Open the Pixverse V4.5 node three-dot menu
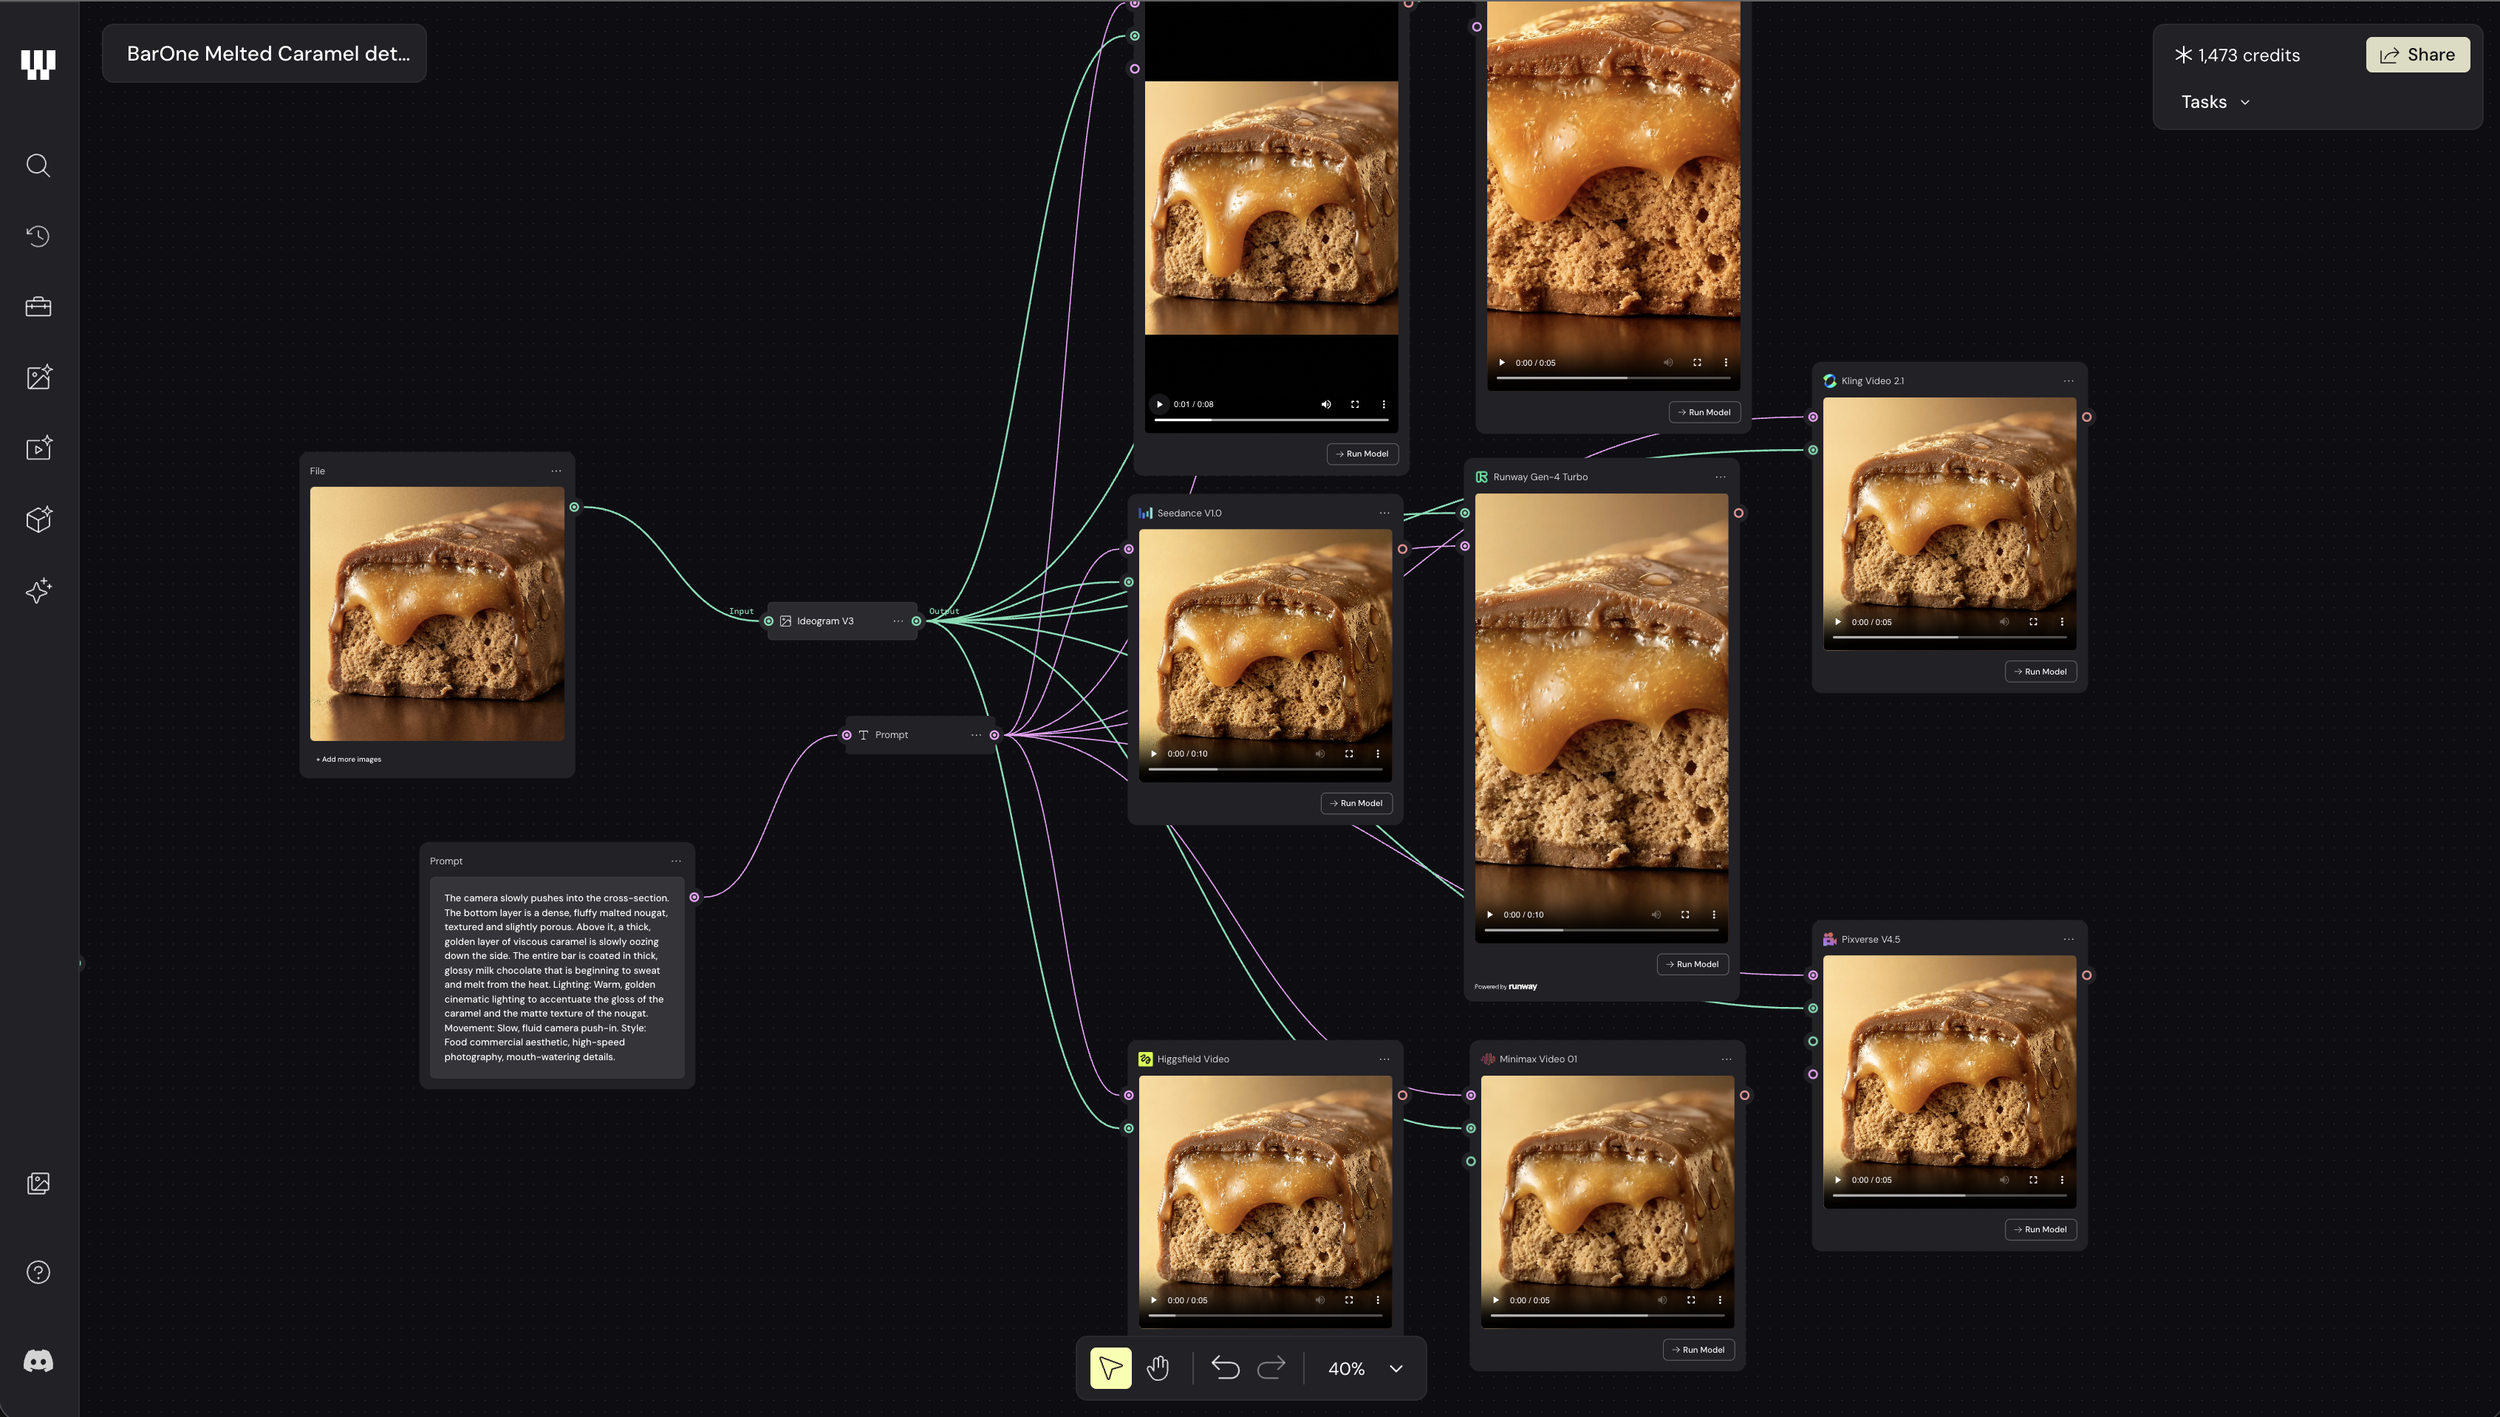Image resolution: width=2500 pixels, height=1417 pixels. click(x=2068, y=939)
